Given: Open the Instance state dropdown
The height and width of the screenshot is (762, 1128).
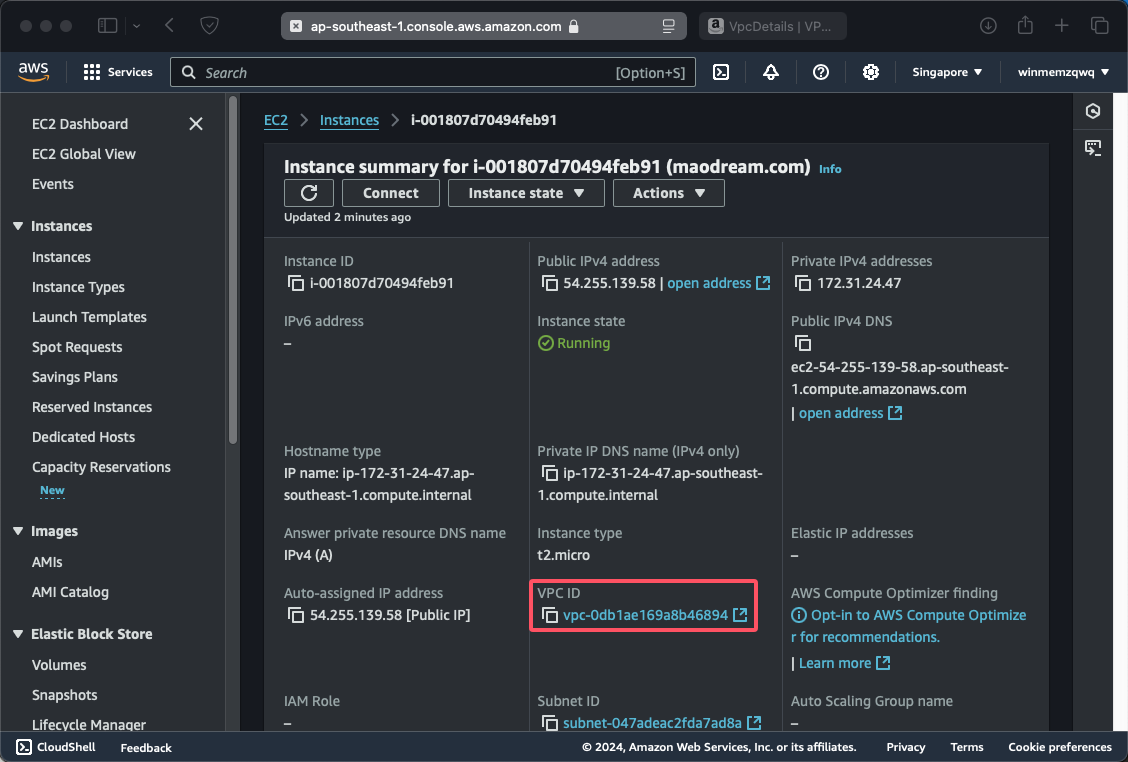Looking at the screenshot, I should [526, 193].
